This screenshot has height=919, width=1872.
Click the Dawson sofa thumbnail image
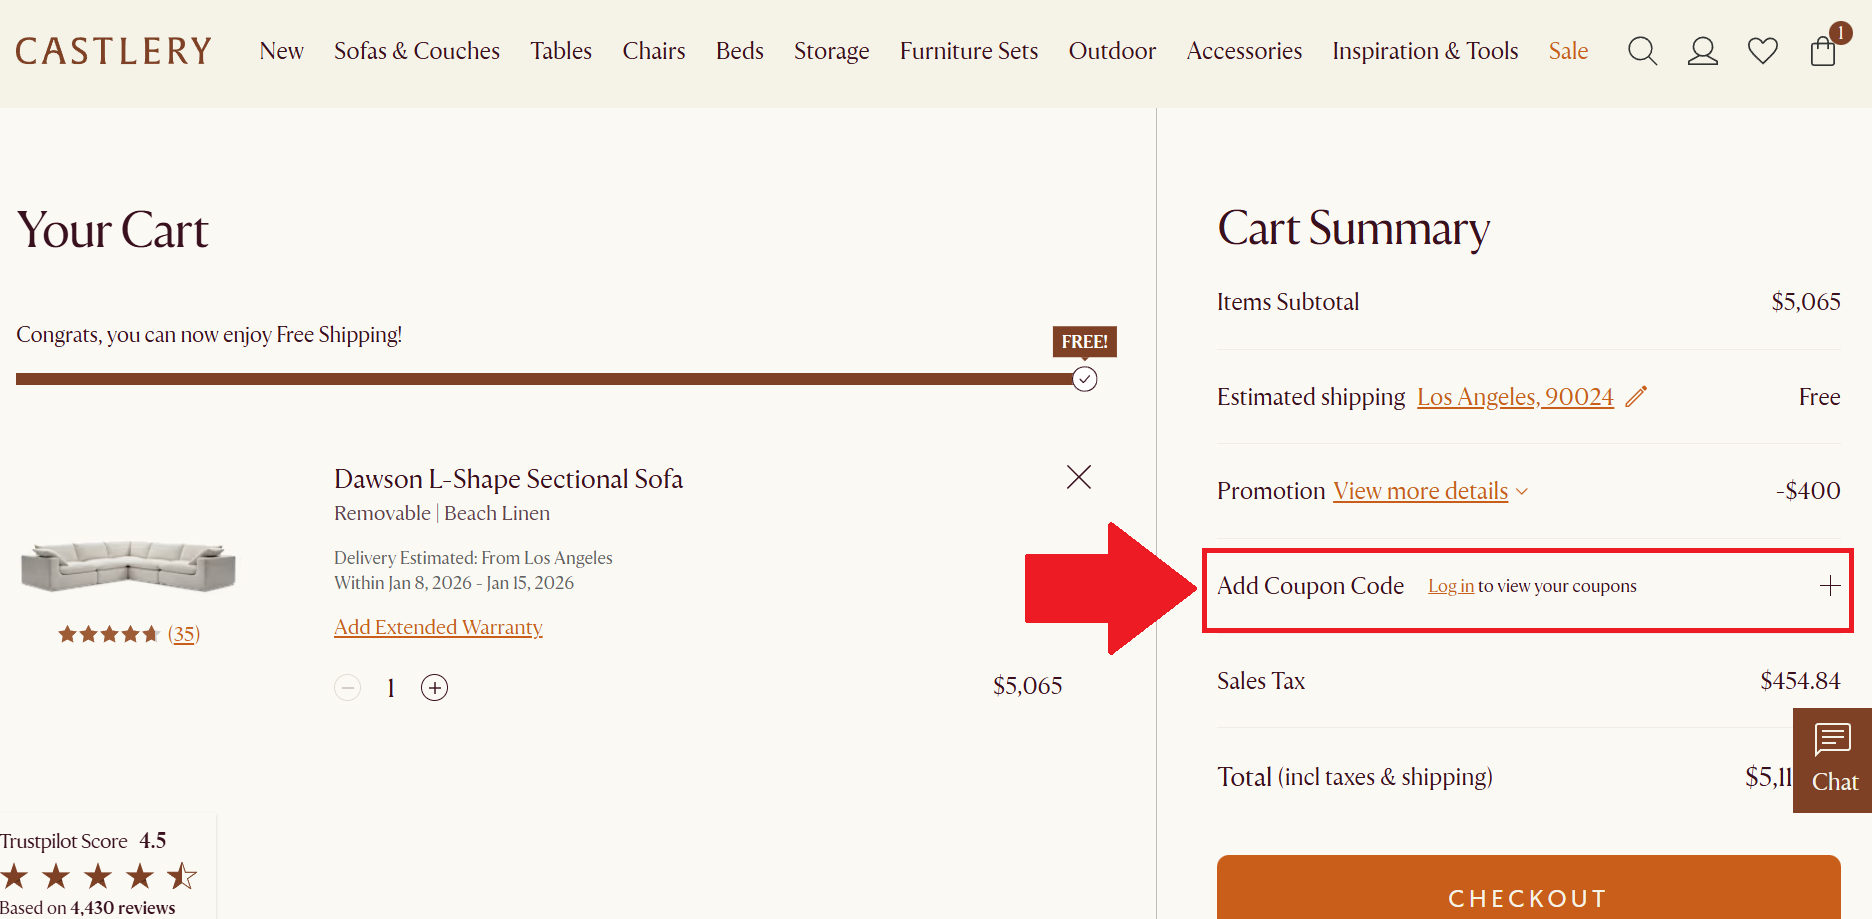(x=128, y=567)
